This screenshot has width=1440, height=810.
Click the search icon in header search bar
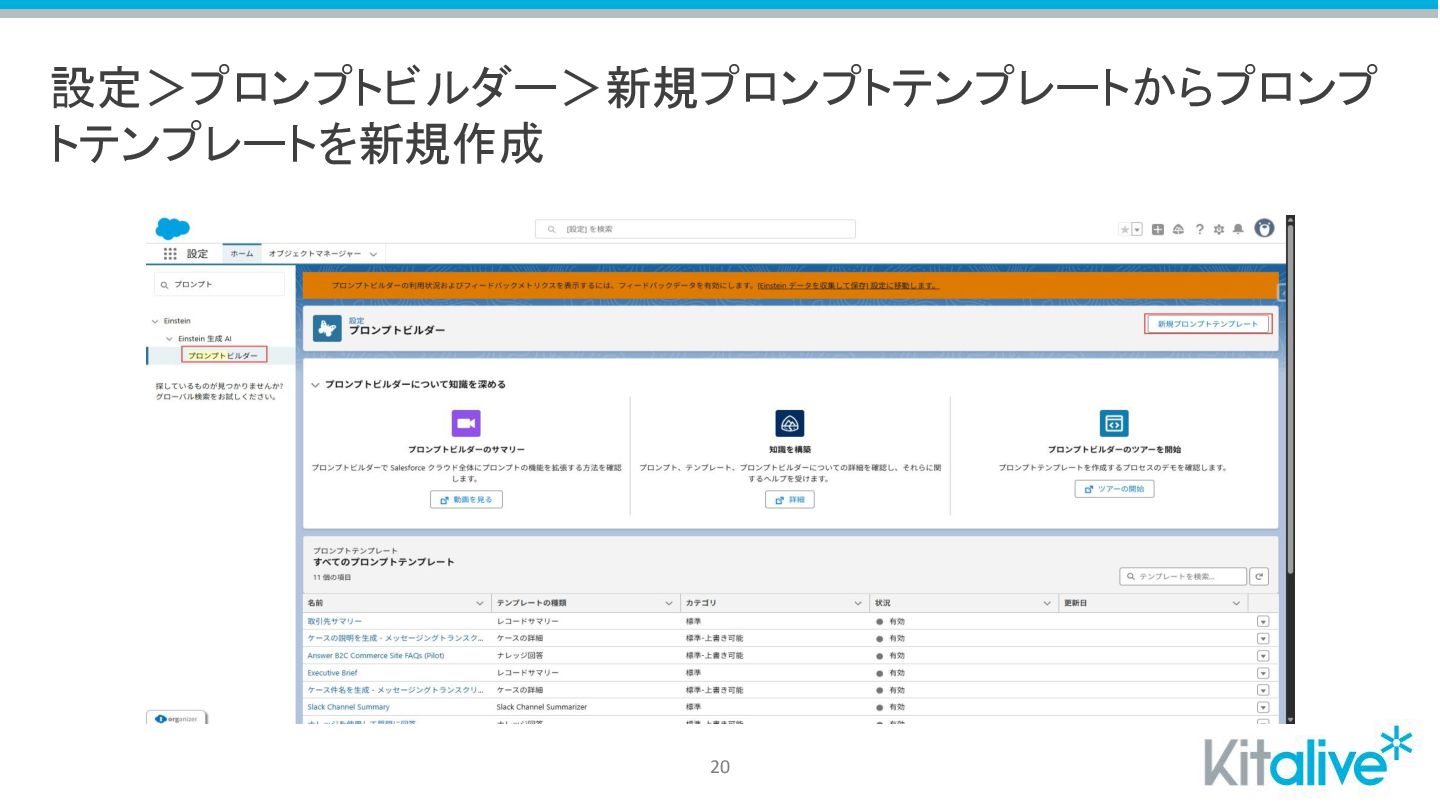pyautogui.click(x=552, y=229)
